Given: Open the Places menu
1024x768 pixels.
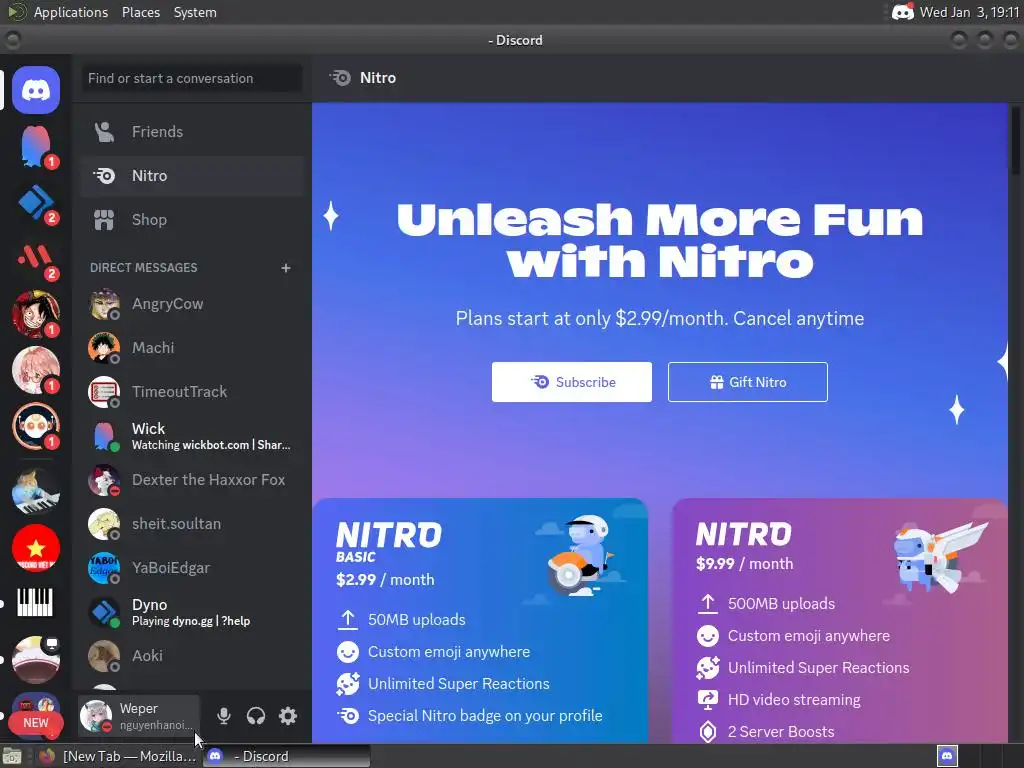Looking at the screenshot, I should [141, 12].
